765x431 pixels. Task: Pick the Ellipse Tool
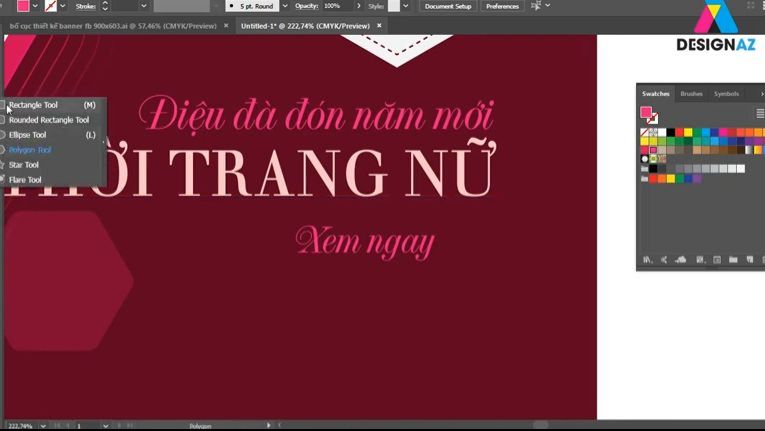28,135
